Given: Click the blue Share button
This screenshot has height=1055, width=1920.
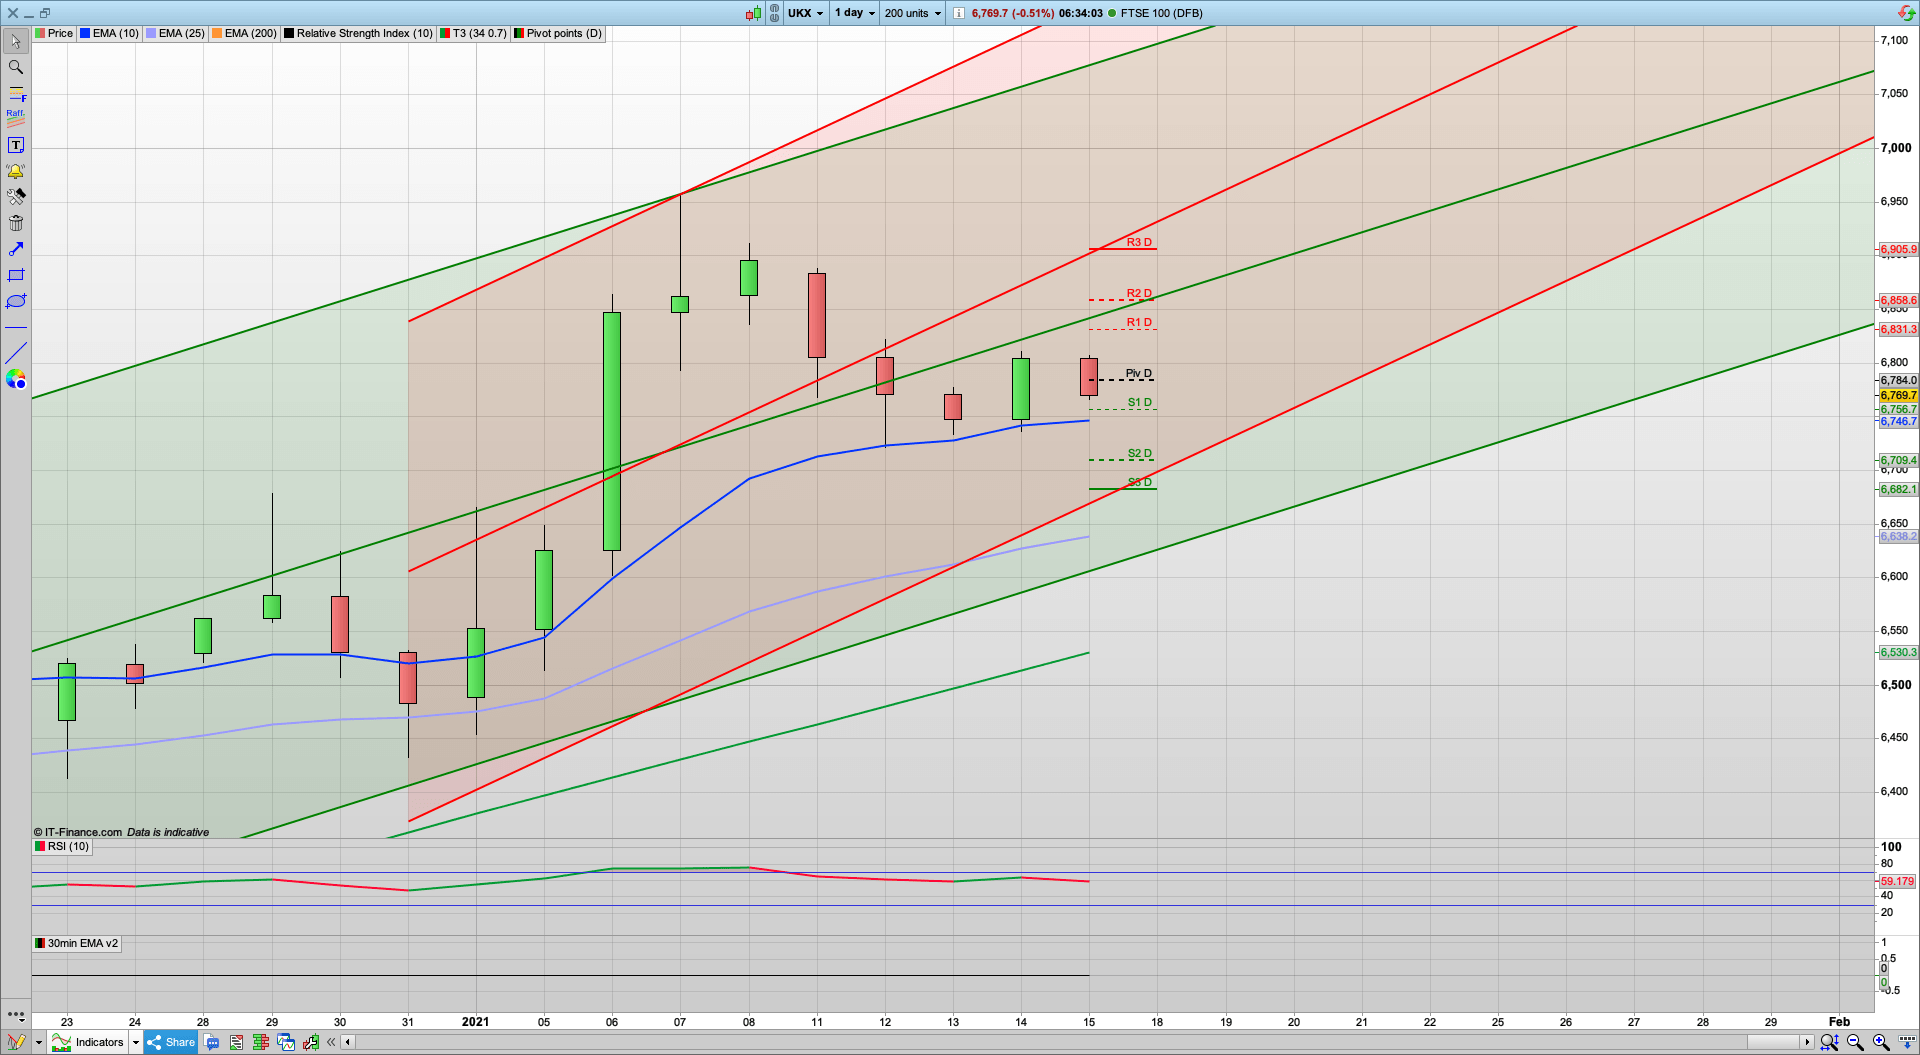Looking at the screenshot, I should 170,1042.
